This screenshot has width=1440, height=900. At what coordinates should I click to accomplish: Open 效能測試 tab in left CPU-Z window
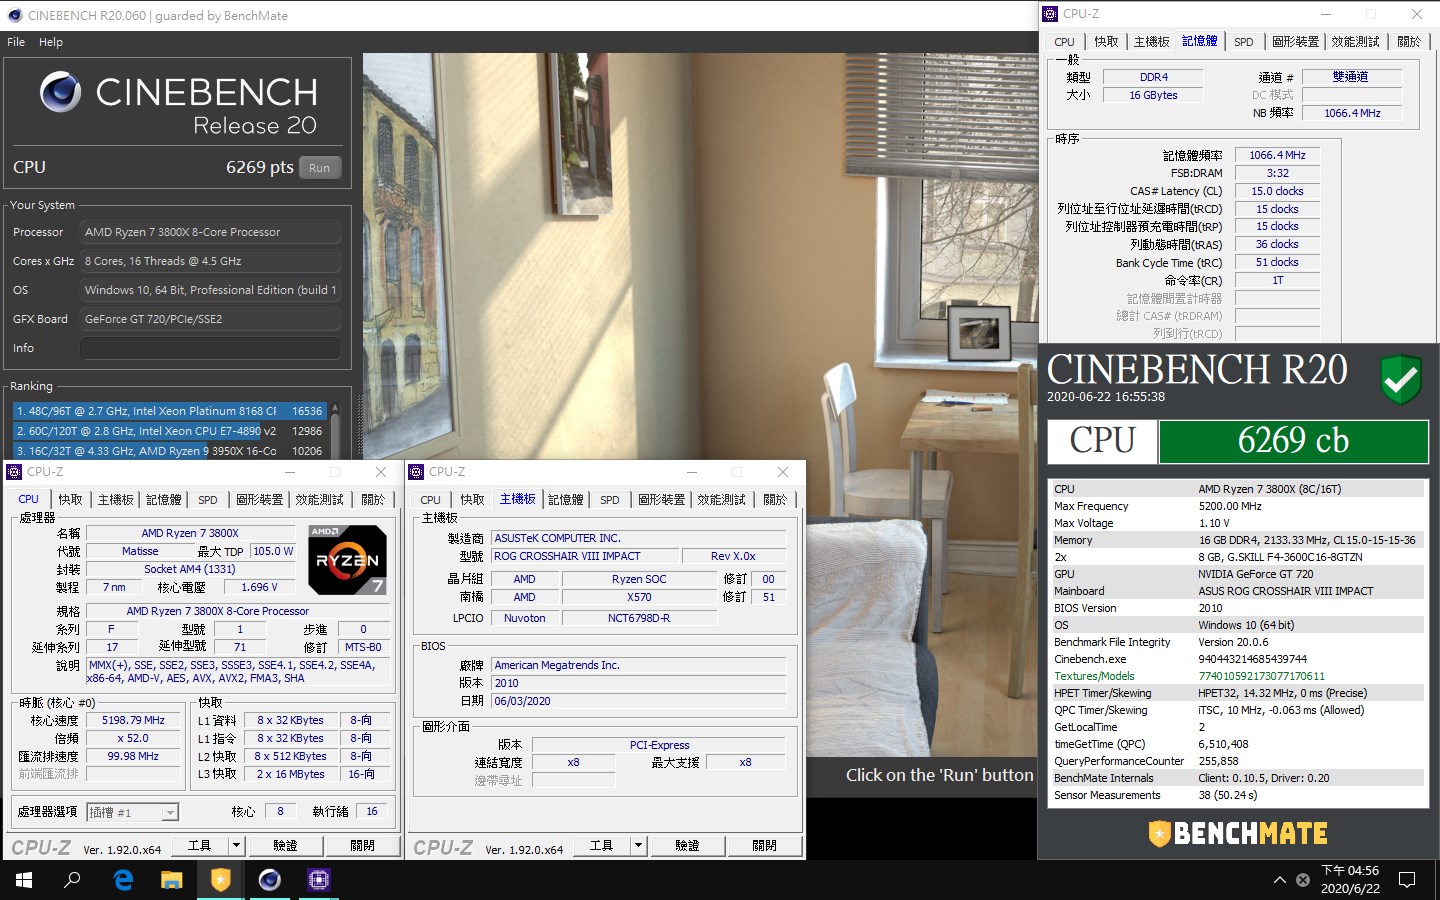coord(320,499)
